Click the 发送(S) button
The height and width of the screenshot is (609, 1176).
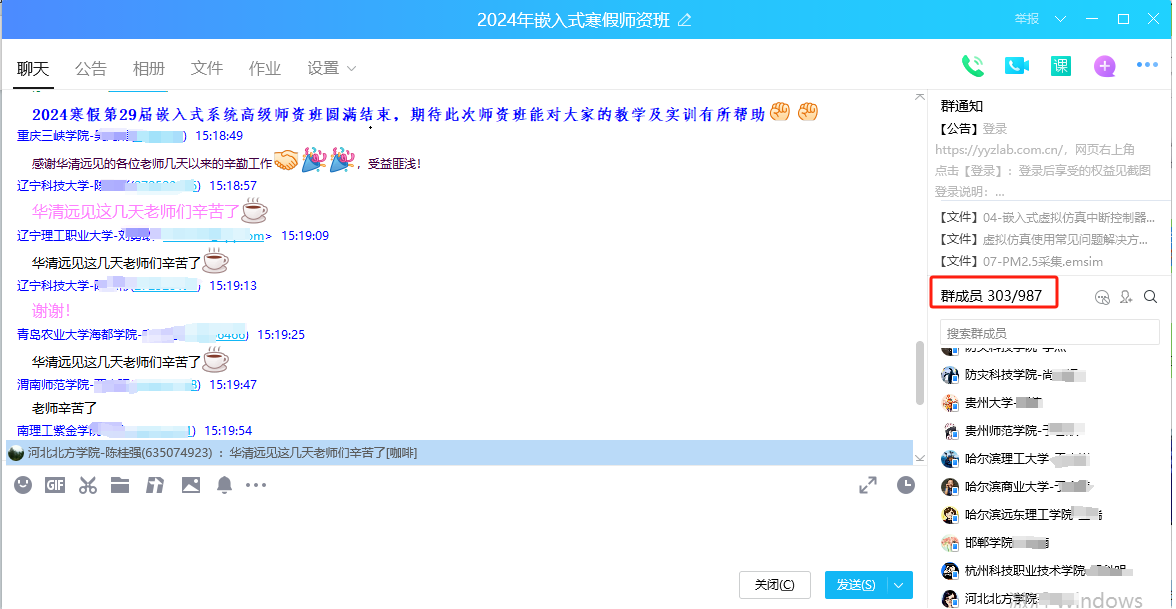pyautogui.click(x=856, y=585)
